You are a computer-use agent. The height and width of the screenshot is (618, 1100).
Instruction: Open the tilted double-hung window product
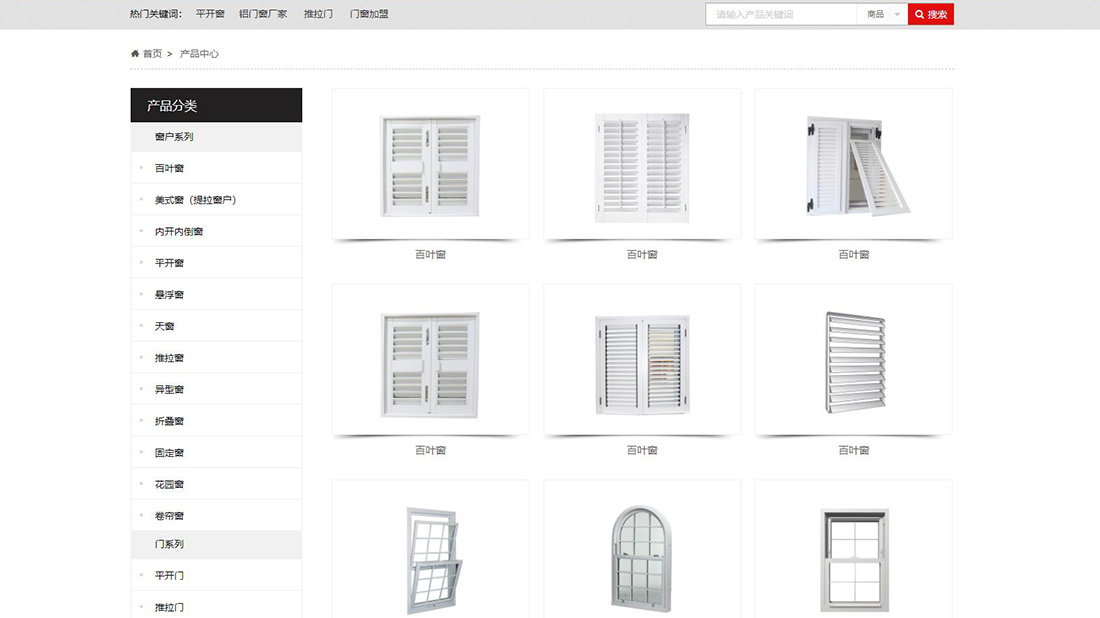(430, 555)
